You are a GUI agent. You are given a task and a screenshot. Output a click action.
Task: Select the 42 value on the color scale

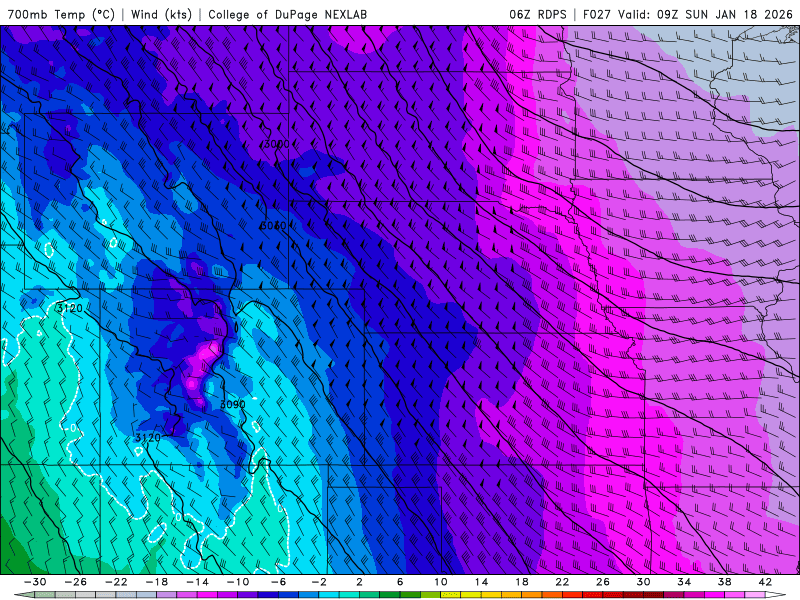coord(765,582)
